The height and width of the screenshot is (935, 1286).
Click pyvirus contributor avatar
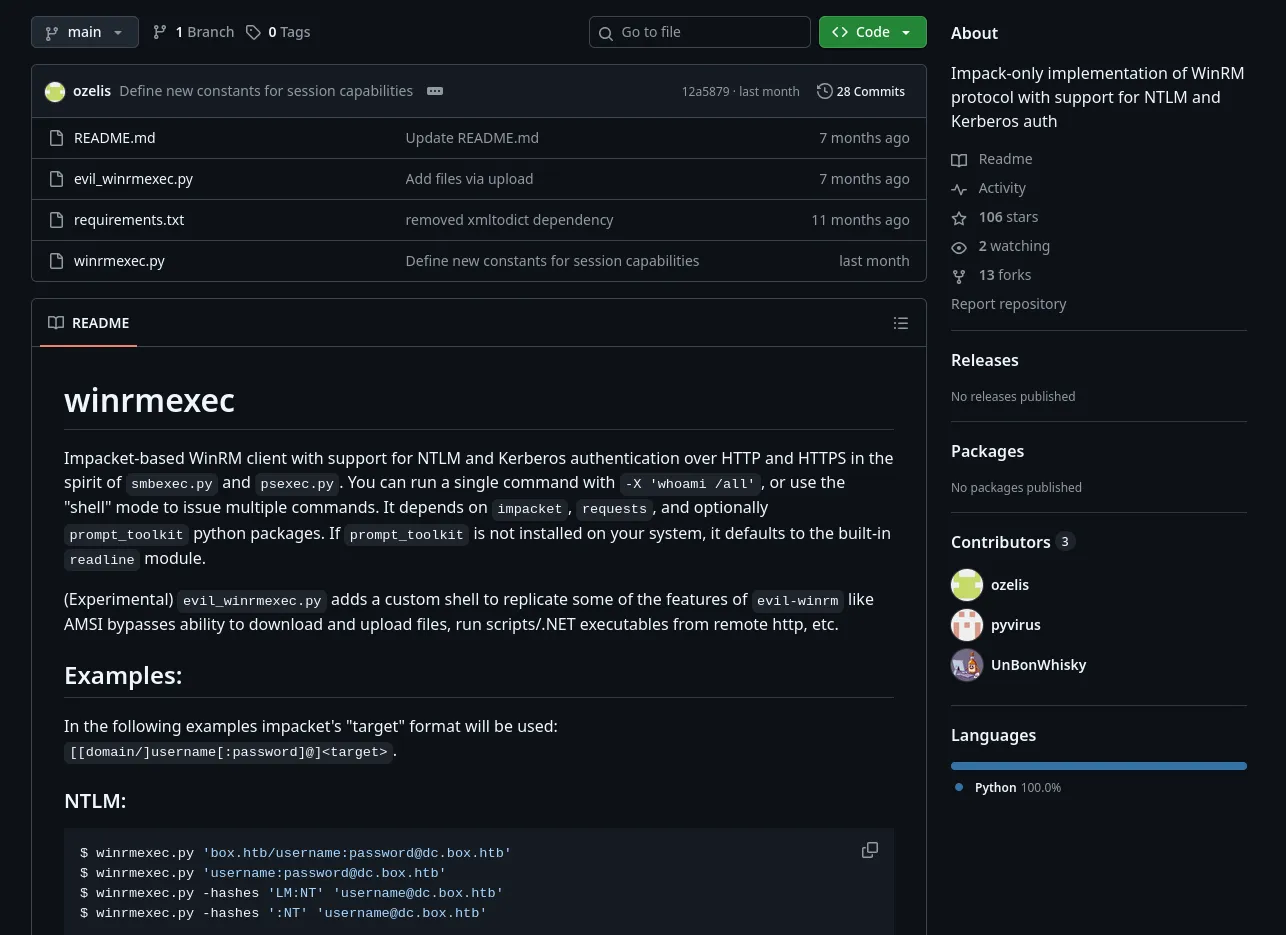click(x=967, y=625)
